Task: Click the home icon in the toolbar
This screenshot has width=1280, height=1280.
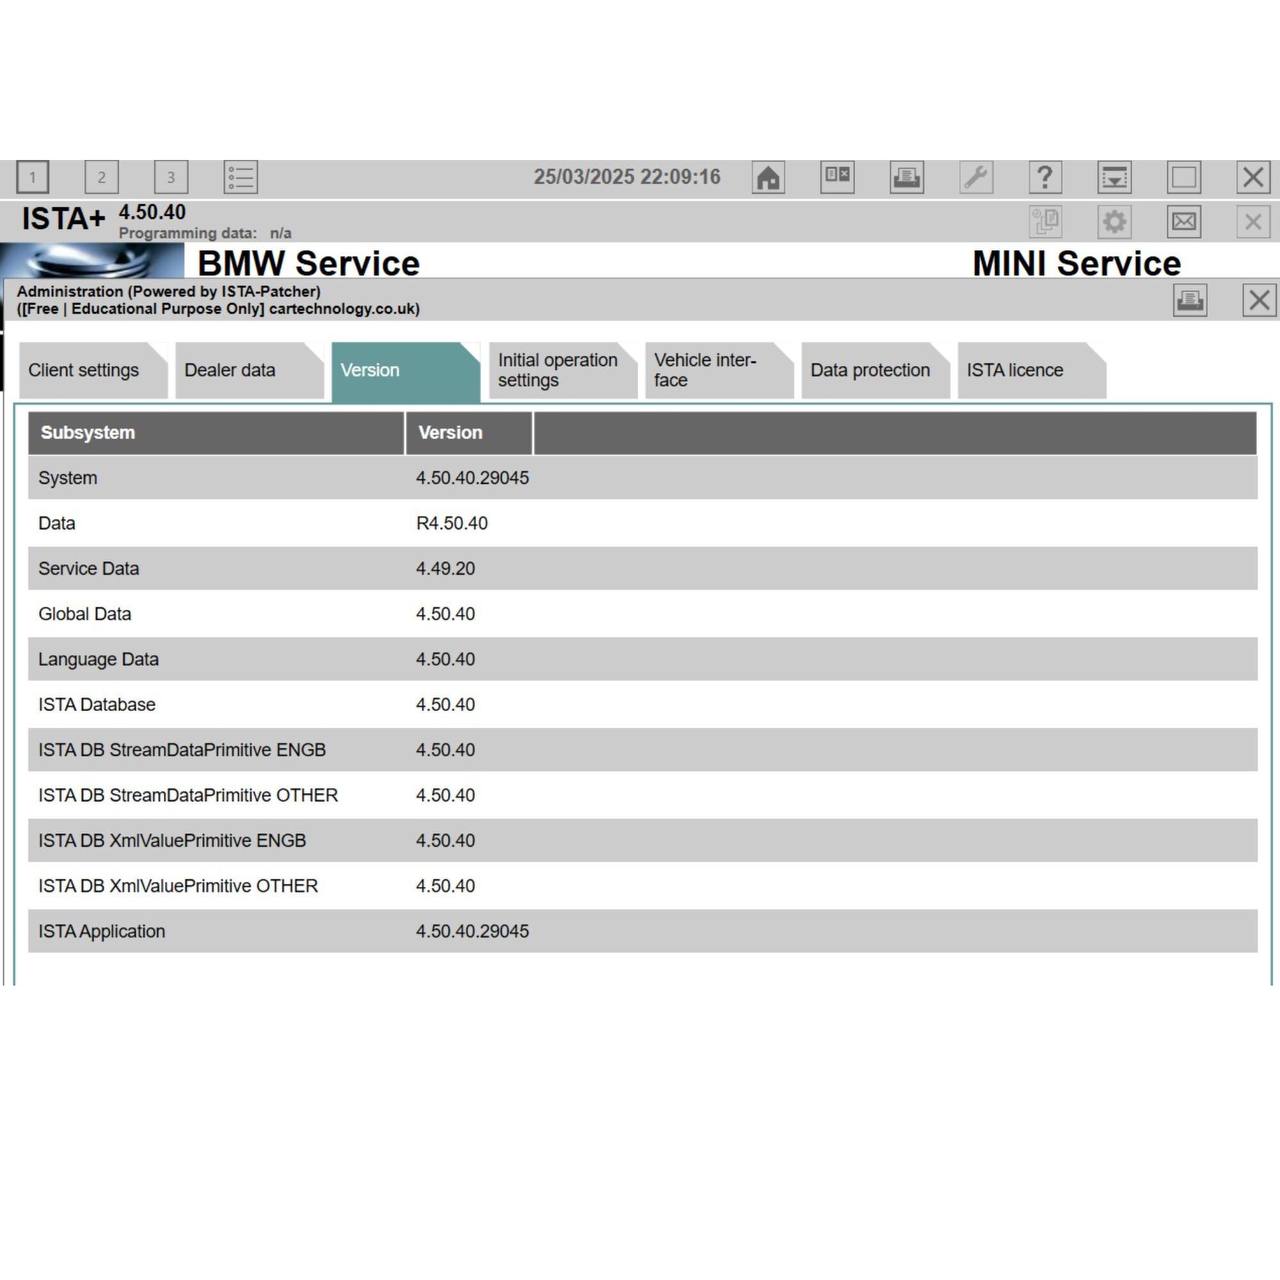Action: click(768, 177)
